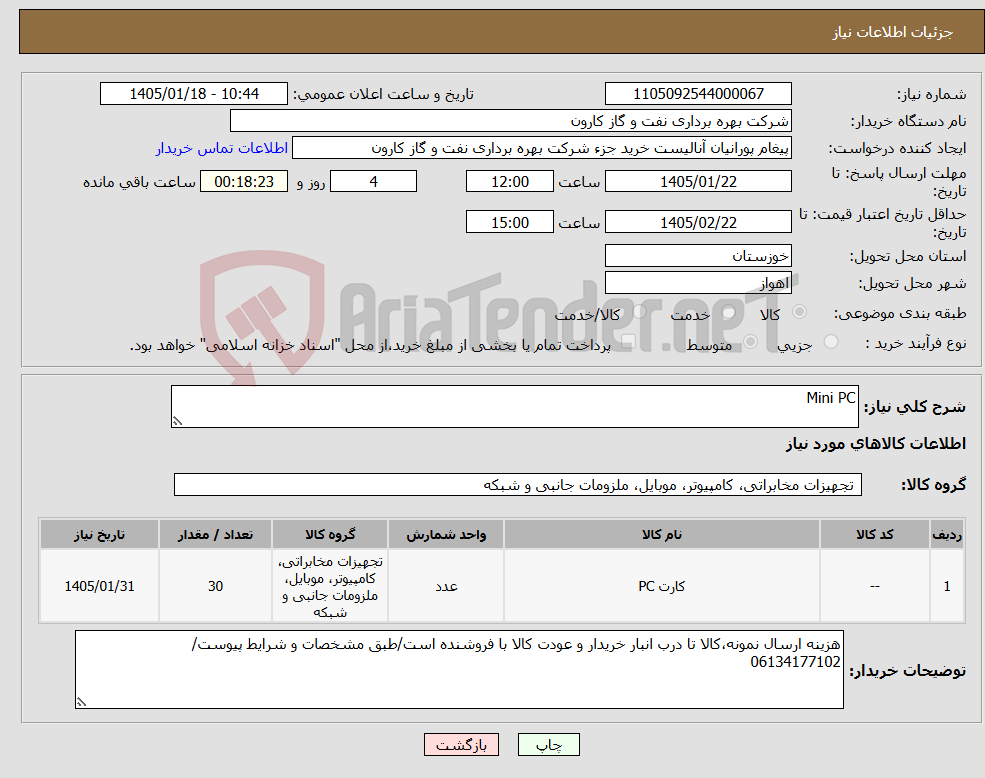Select the متوسط purchase type radio
The height and width of the screenshot is (778, 985).
[x=751, y=341]
